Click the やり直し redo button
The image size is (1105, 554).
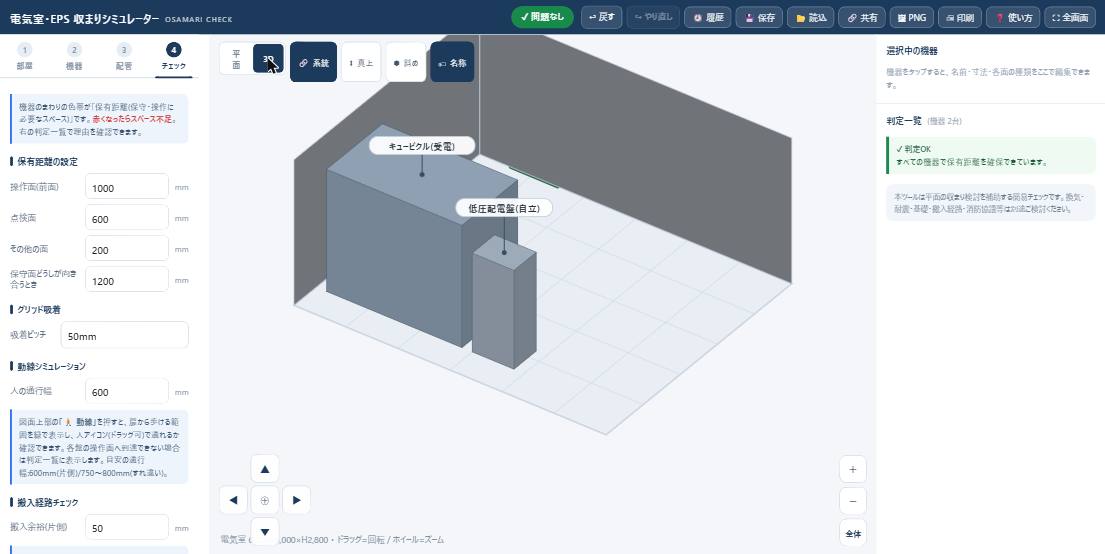click(x=653, y=17)
